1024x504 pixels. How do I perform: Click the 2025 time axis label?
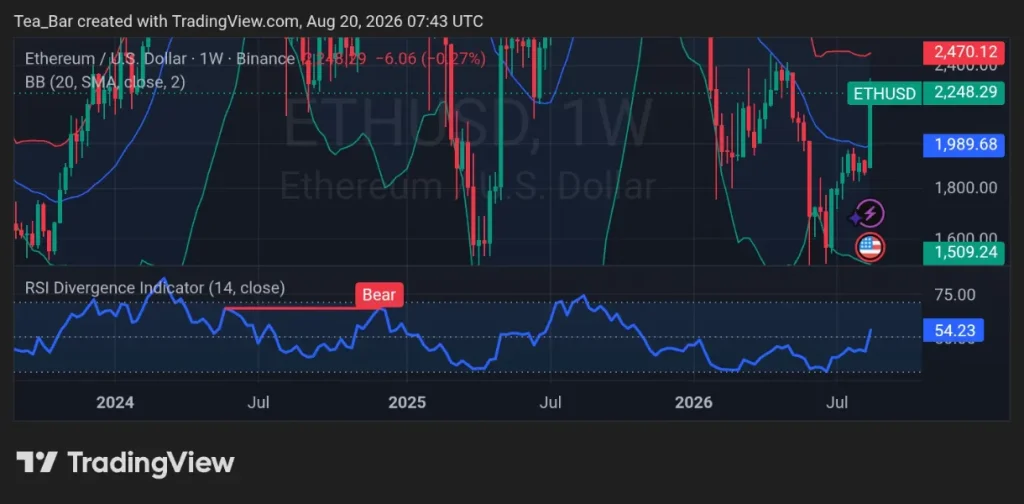(x=407, y=402)
